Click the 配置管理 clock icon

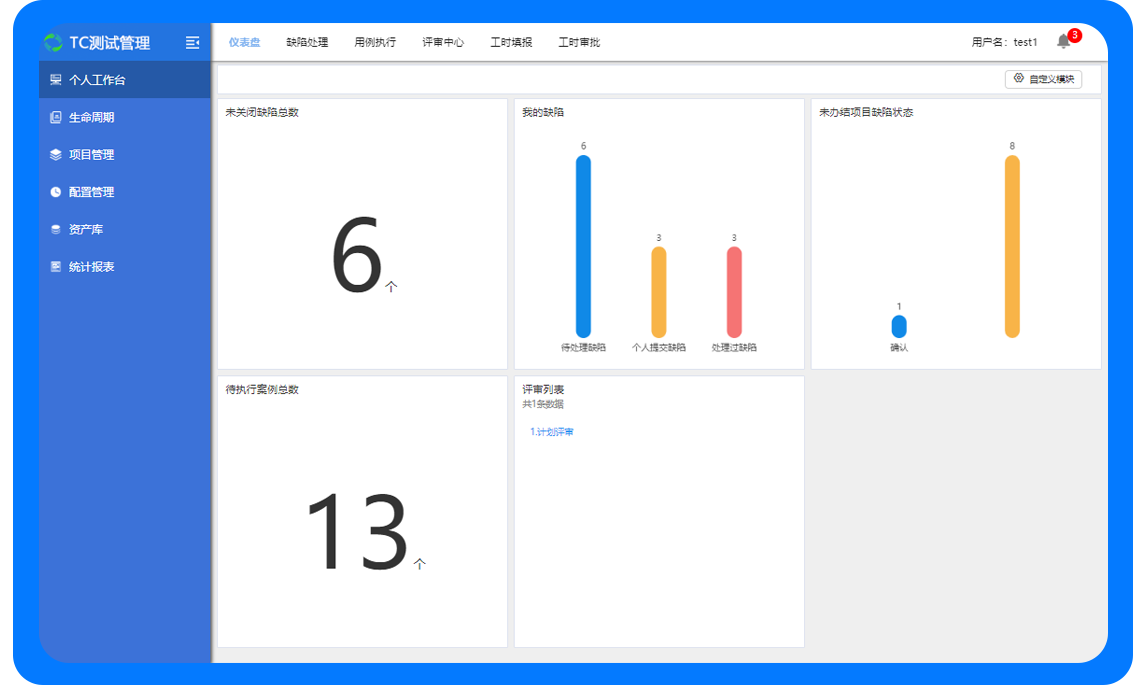[56, 192]
